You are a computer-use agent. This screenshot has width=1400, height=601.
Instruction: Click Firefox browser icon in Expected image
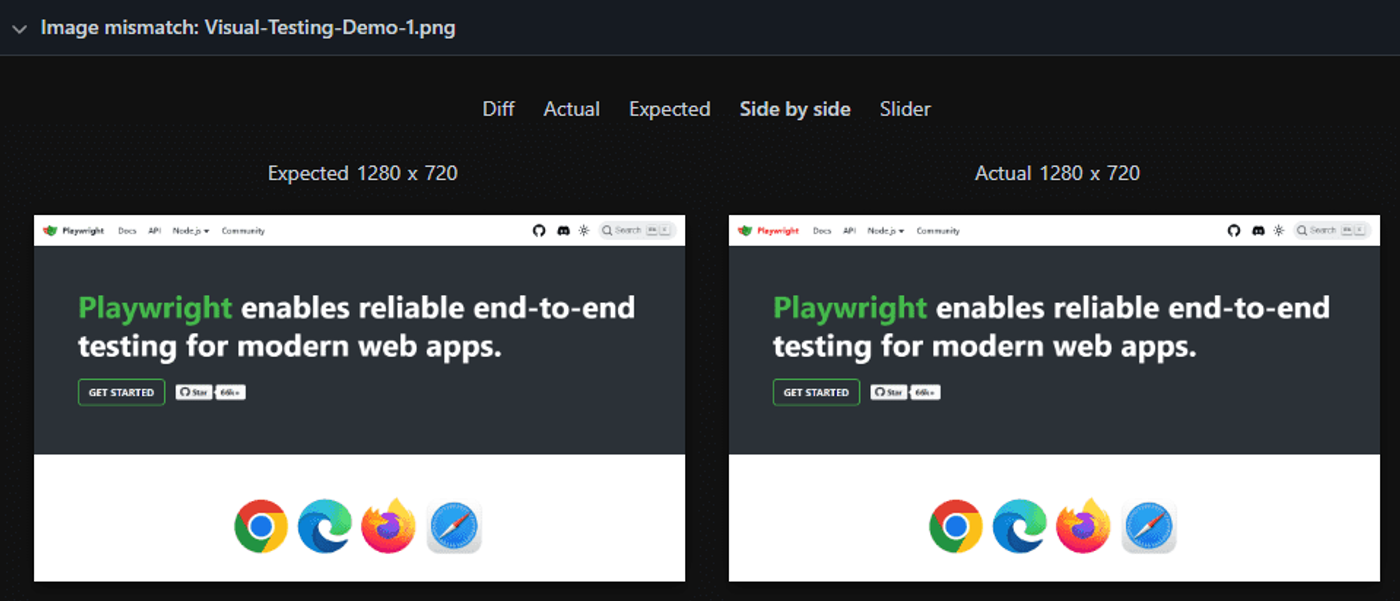[x=389, y=525]
